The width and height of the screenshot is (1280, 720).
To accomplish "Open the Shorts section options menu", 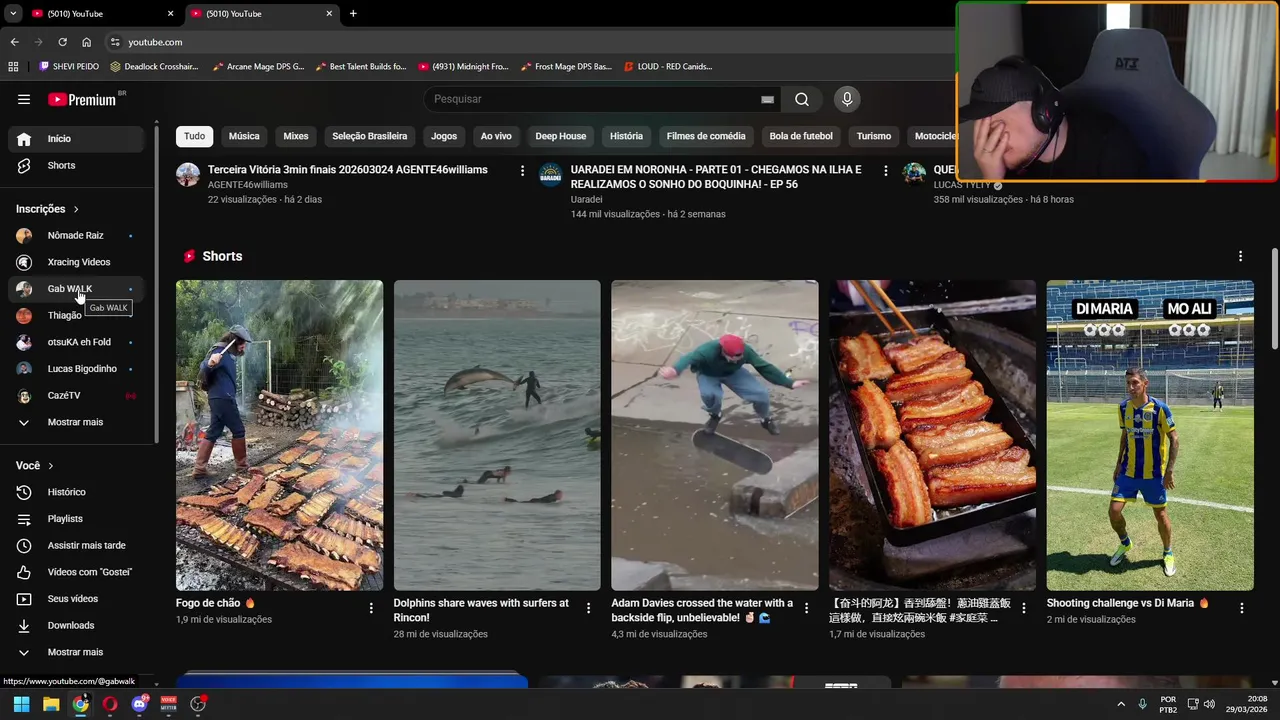I will 1240,256.
